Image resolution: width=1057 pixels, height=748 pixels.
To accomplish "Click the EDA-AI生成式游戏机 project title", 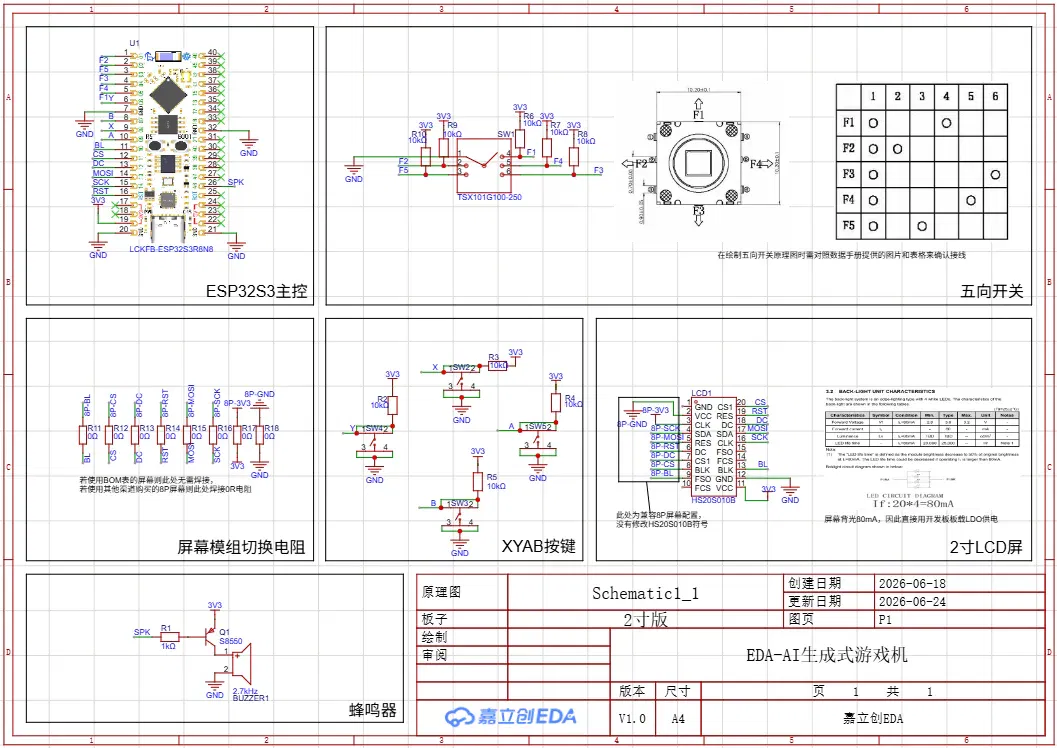I will (x=826, y=654).
